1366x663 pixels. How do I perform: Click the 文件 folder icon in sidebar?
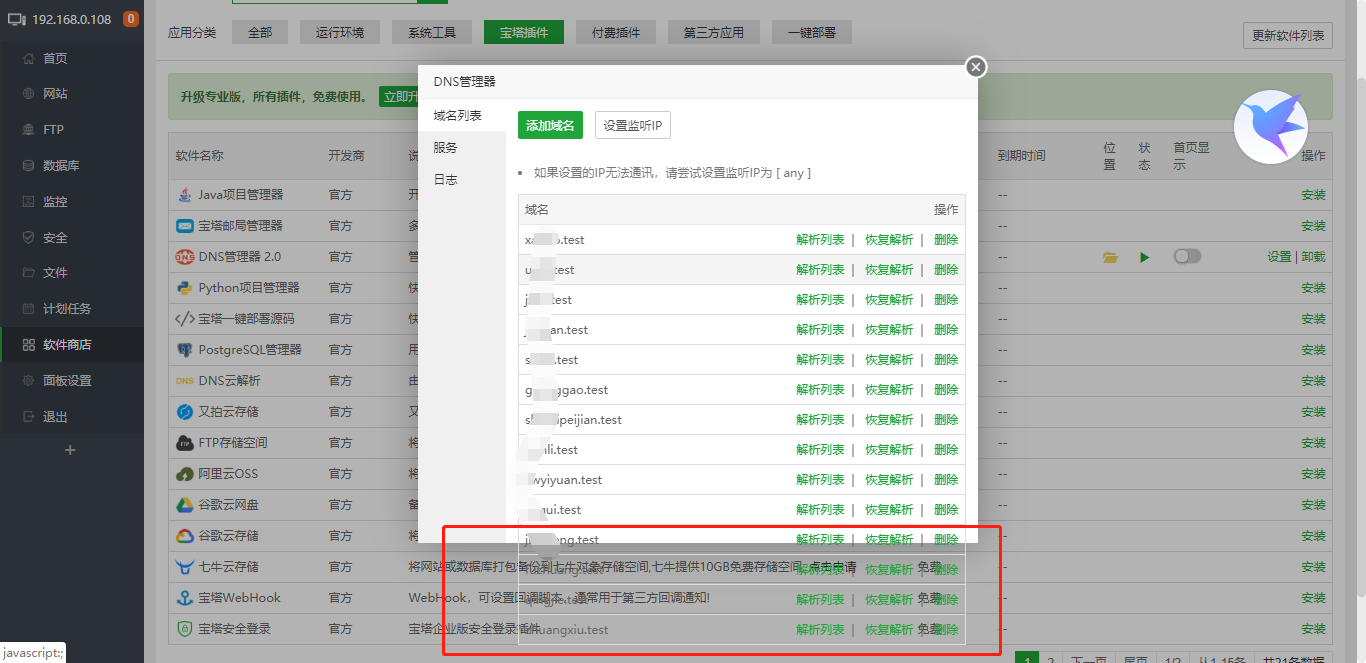click(x=29, y=273)
